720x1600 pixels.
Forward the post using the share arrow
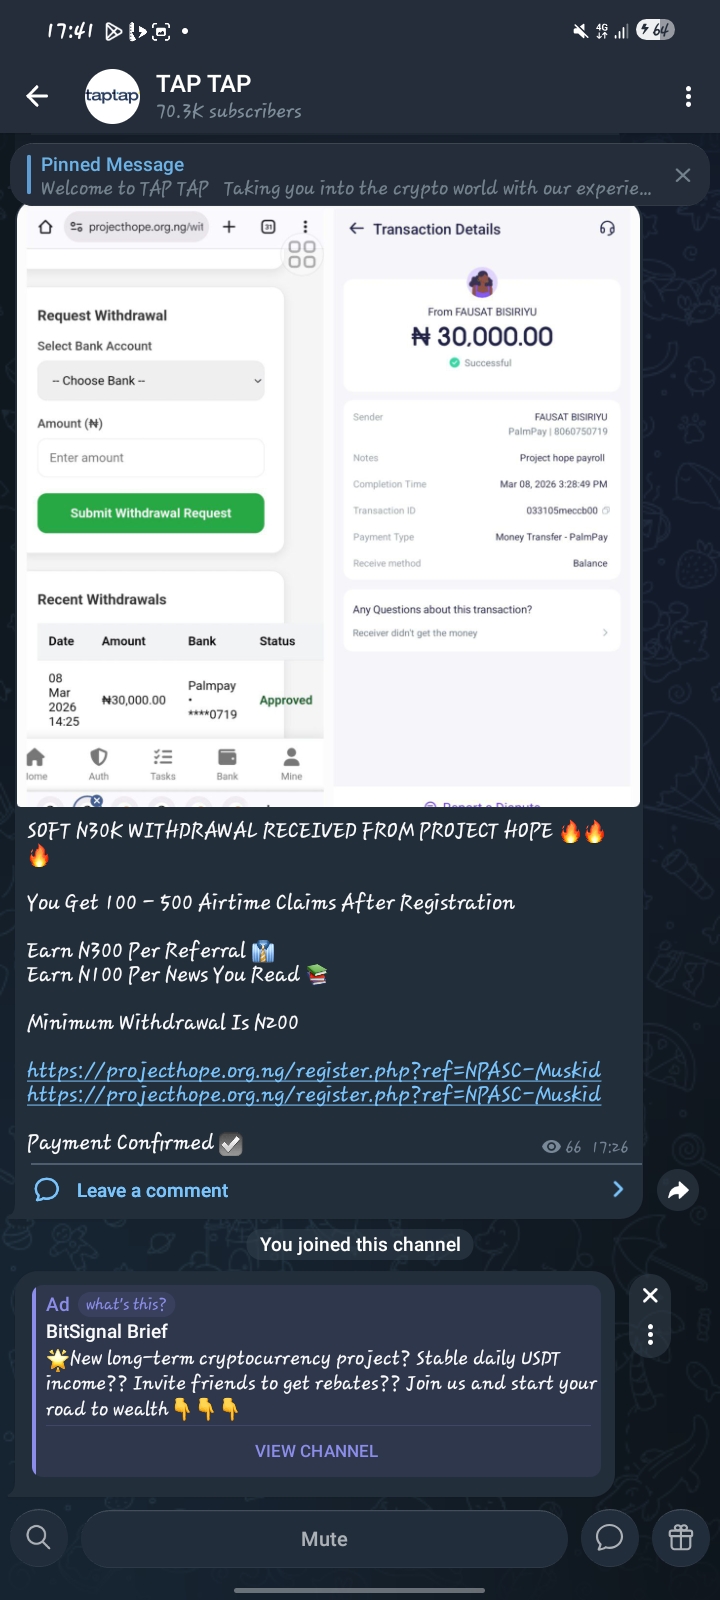click(678, 1190)
